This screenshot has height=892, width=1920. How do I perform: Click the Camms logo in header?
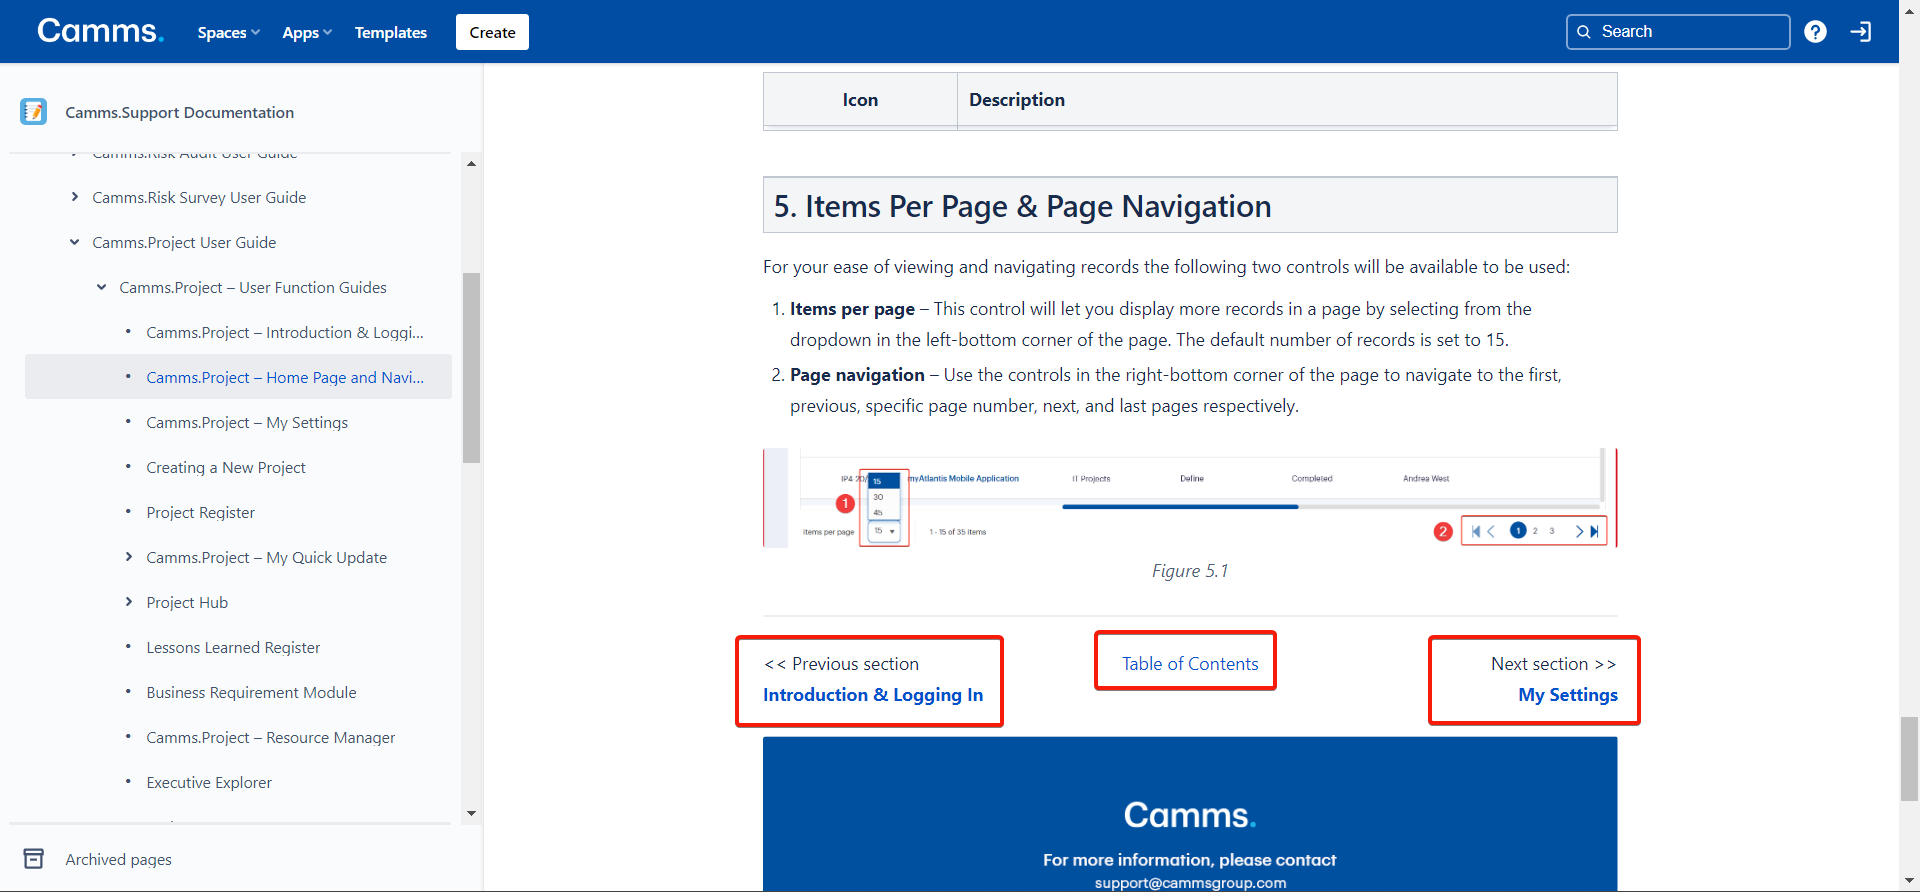[100, 31]
